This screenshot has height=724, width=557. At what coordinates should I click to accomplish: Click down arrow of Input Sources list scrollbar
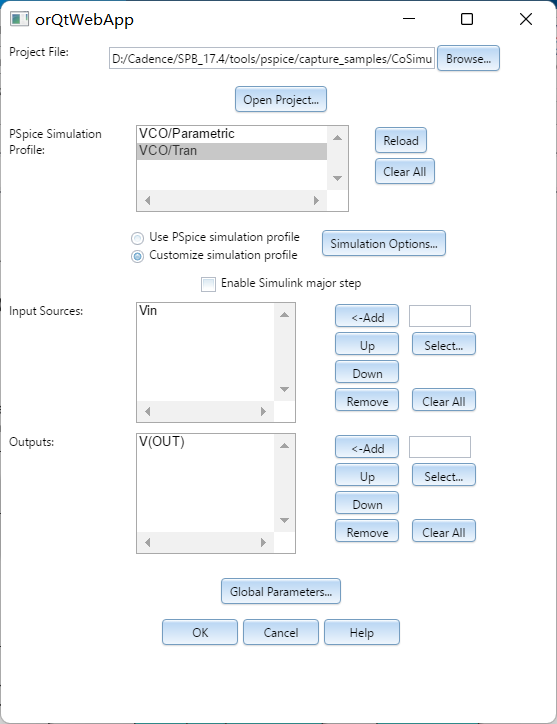point(285,389)
